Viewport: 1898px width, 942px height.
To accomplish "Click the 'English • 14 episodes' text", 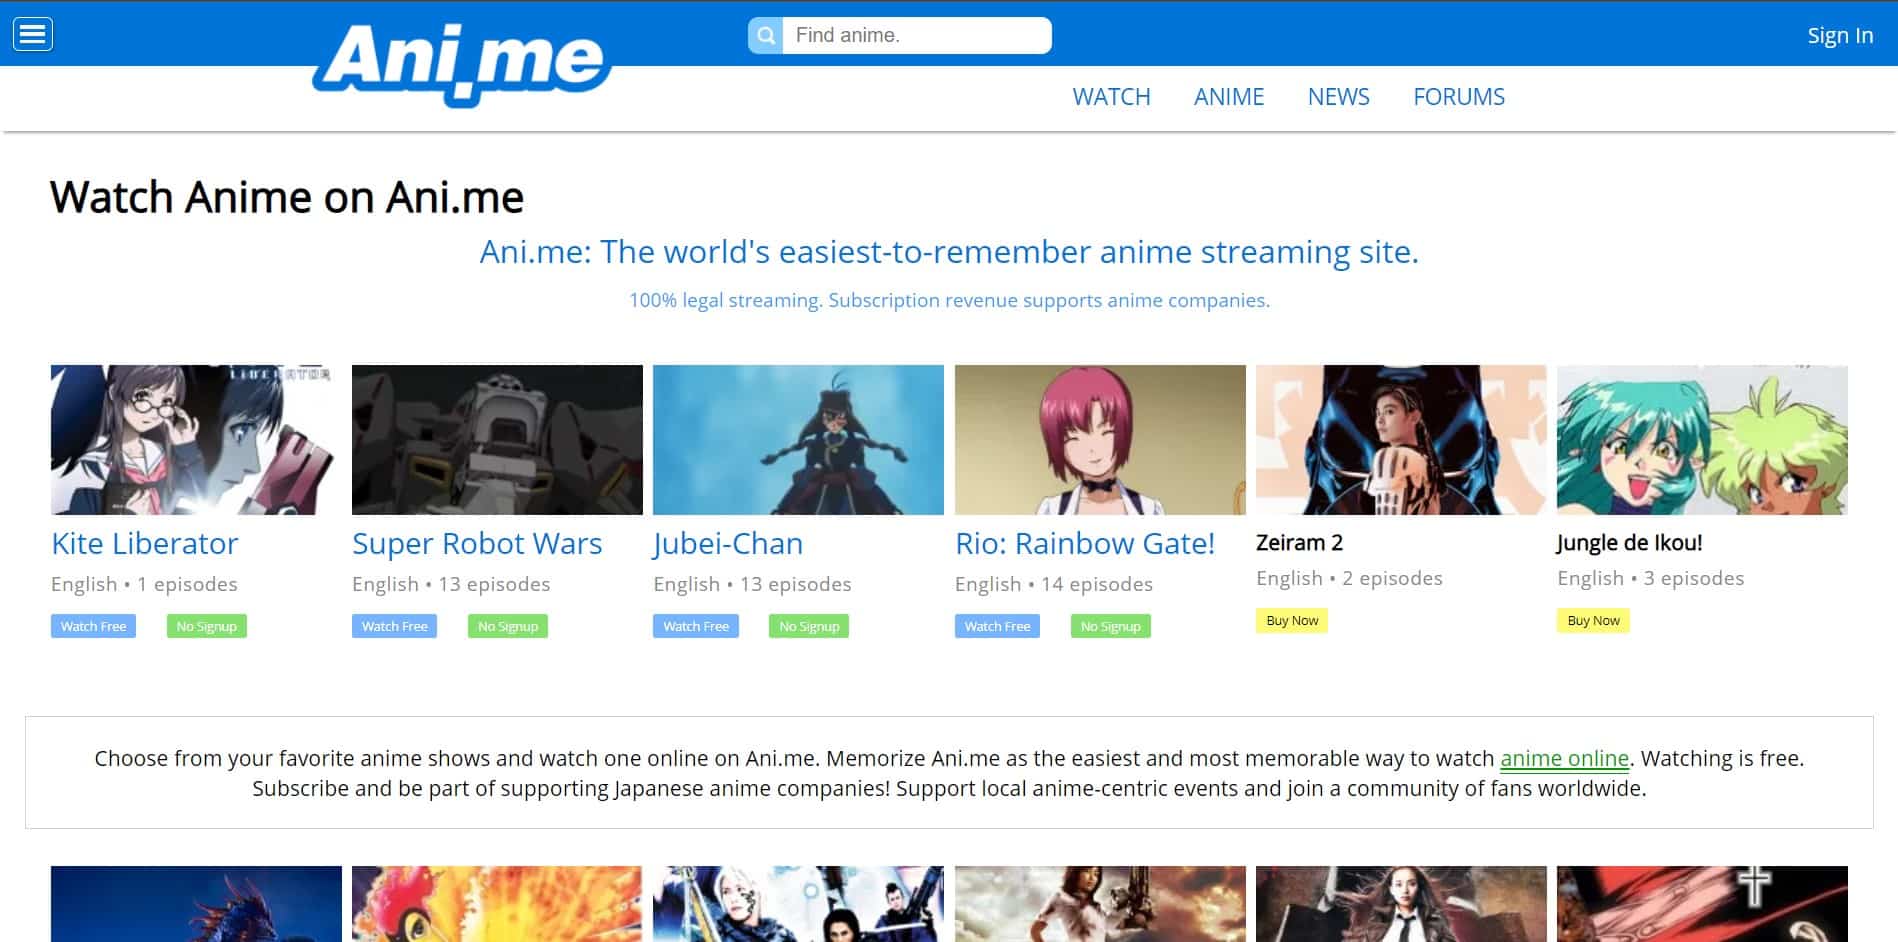I will [1054, 584].
